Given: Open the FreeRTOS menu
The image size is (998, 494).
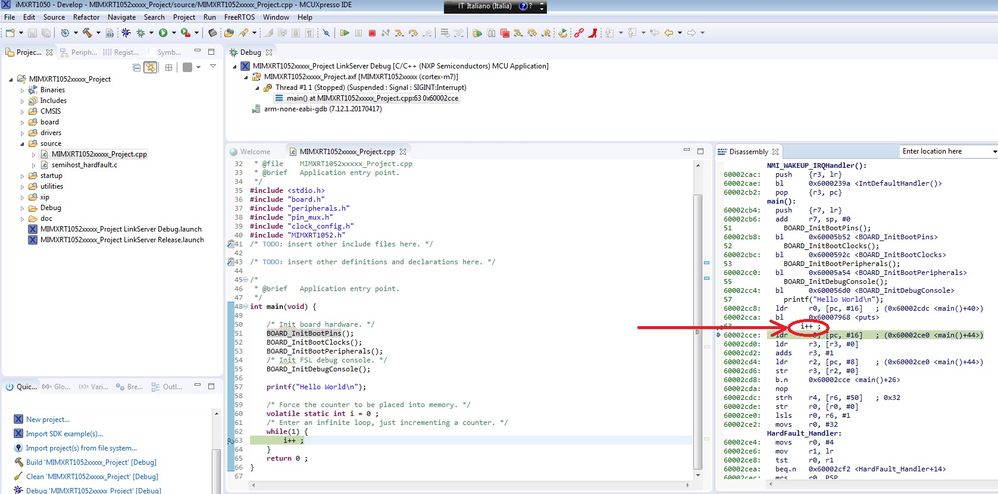Looking at the screenshot, I should (x=238, y=18).
